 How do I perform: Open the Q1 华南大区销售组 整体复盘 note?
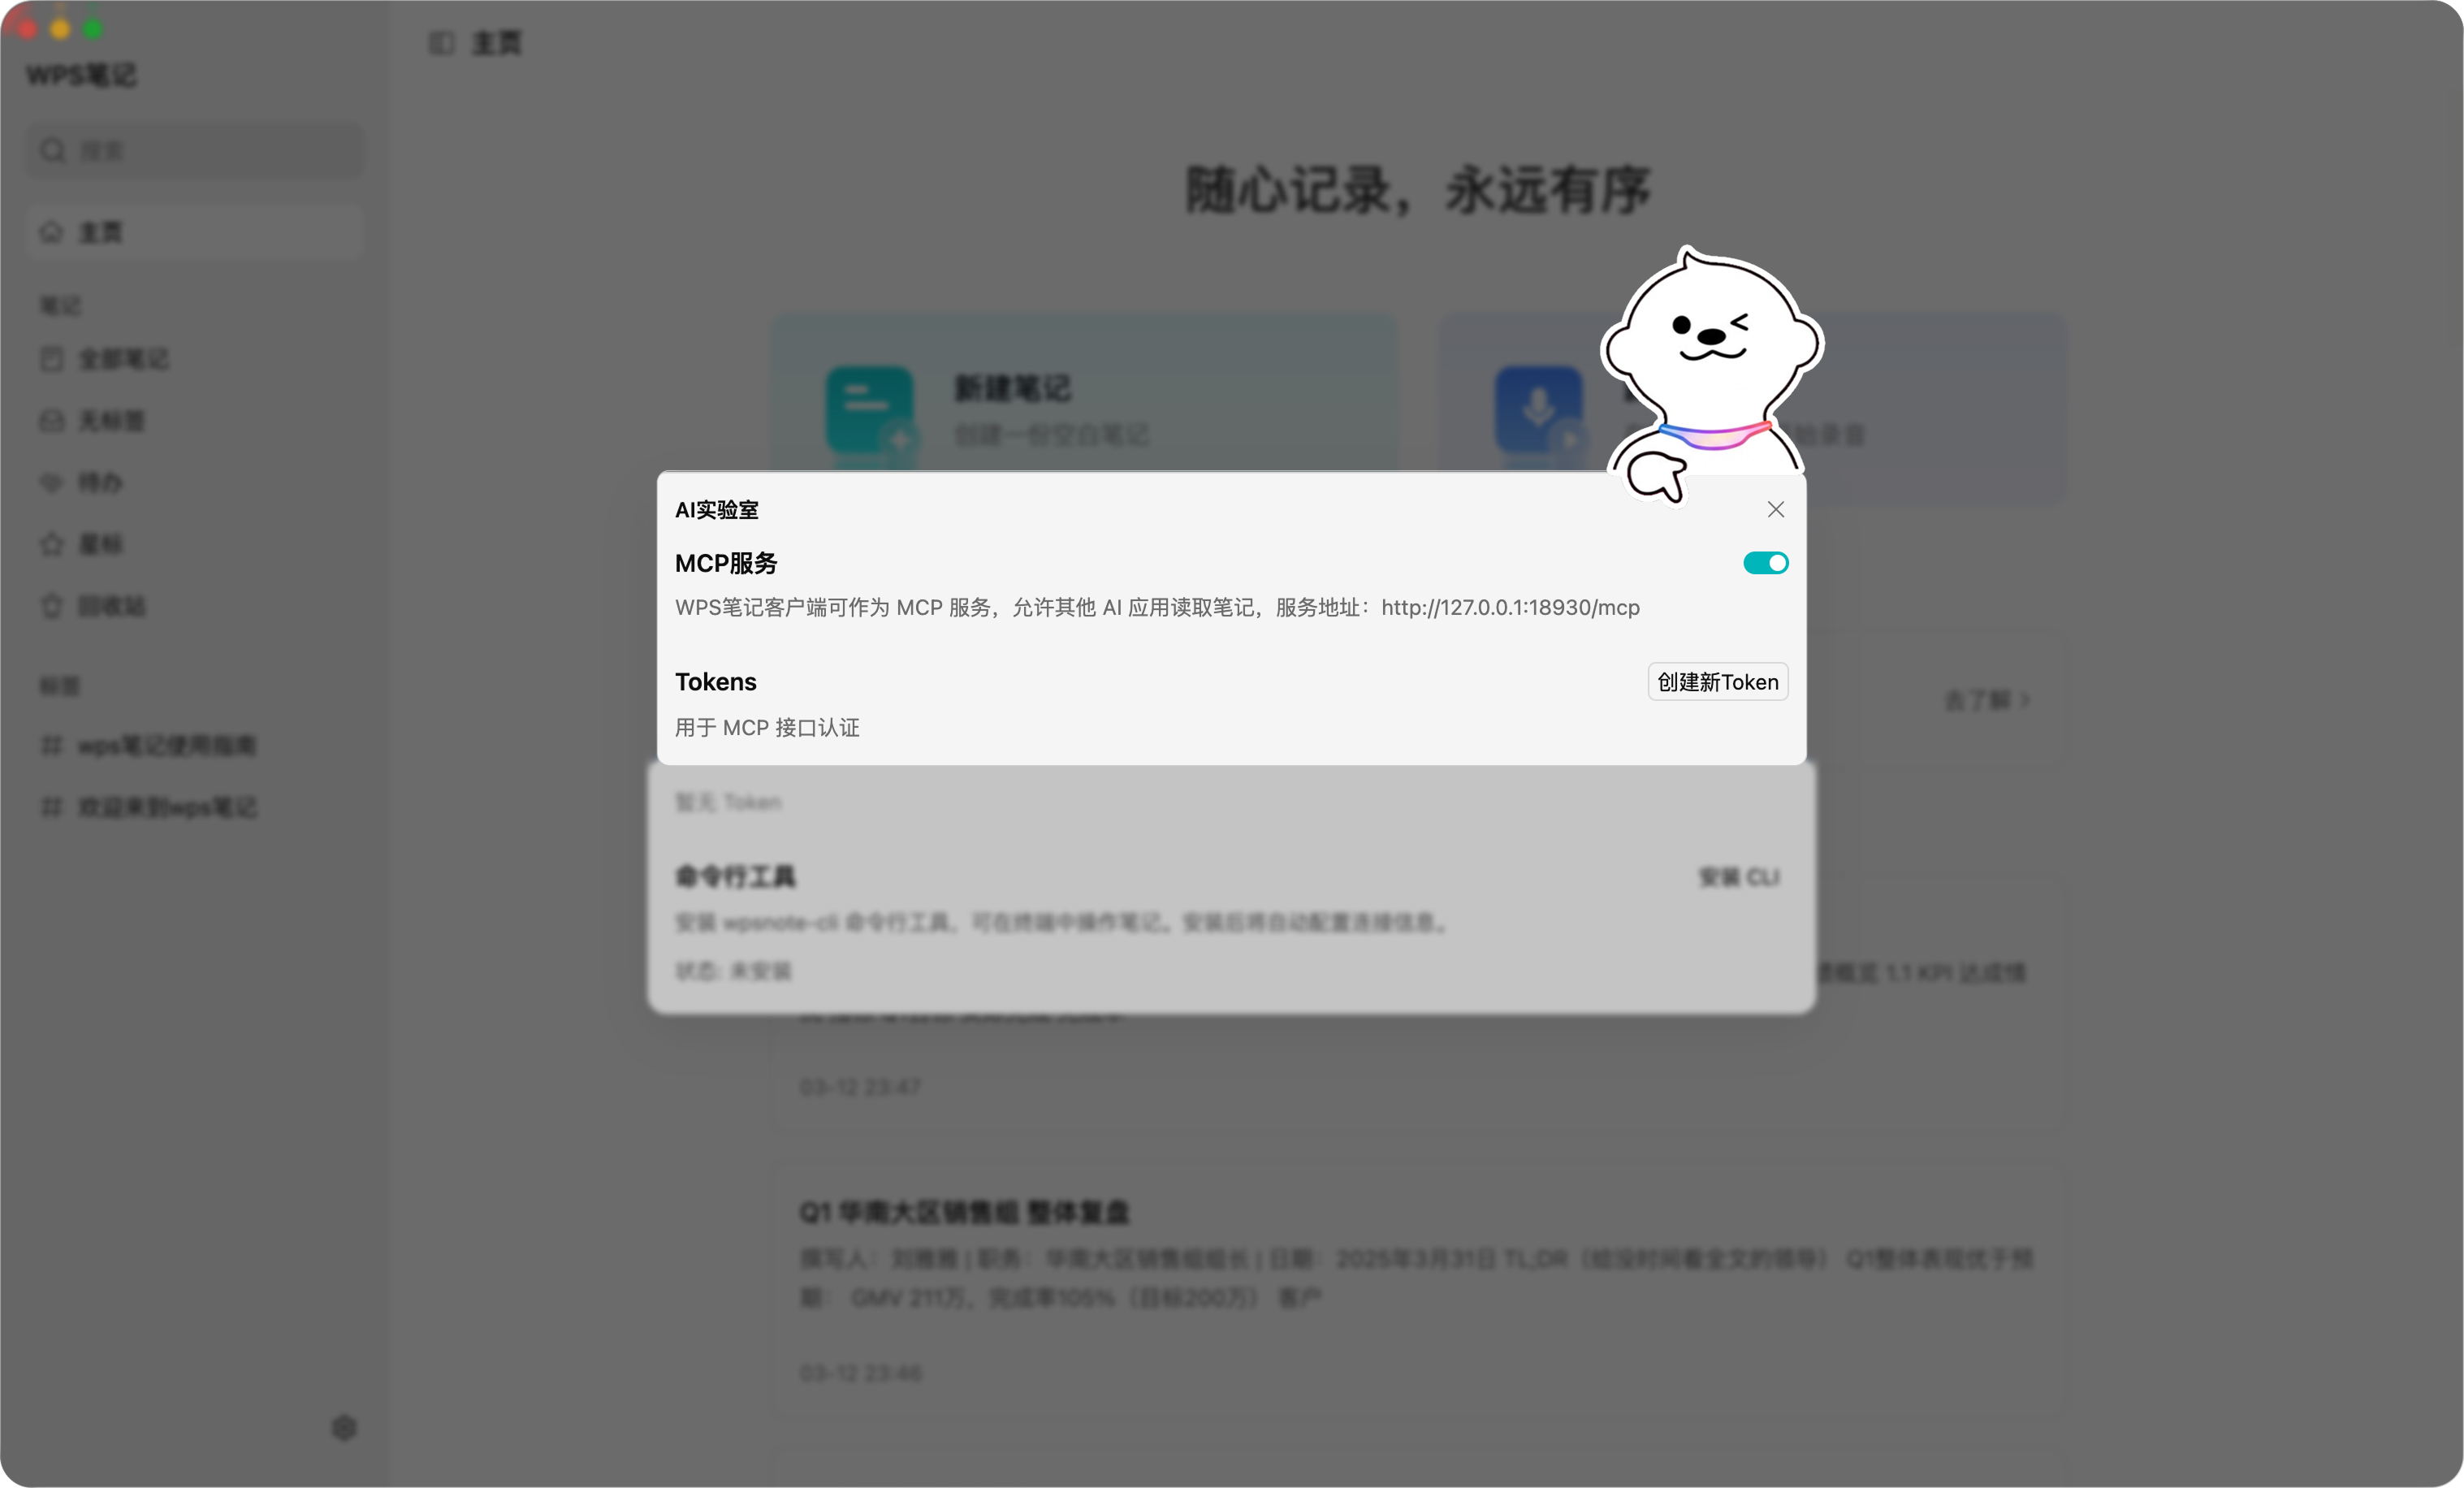point(965,1212)
